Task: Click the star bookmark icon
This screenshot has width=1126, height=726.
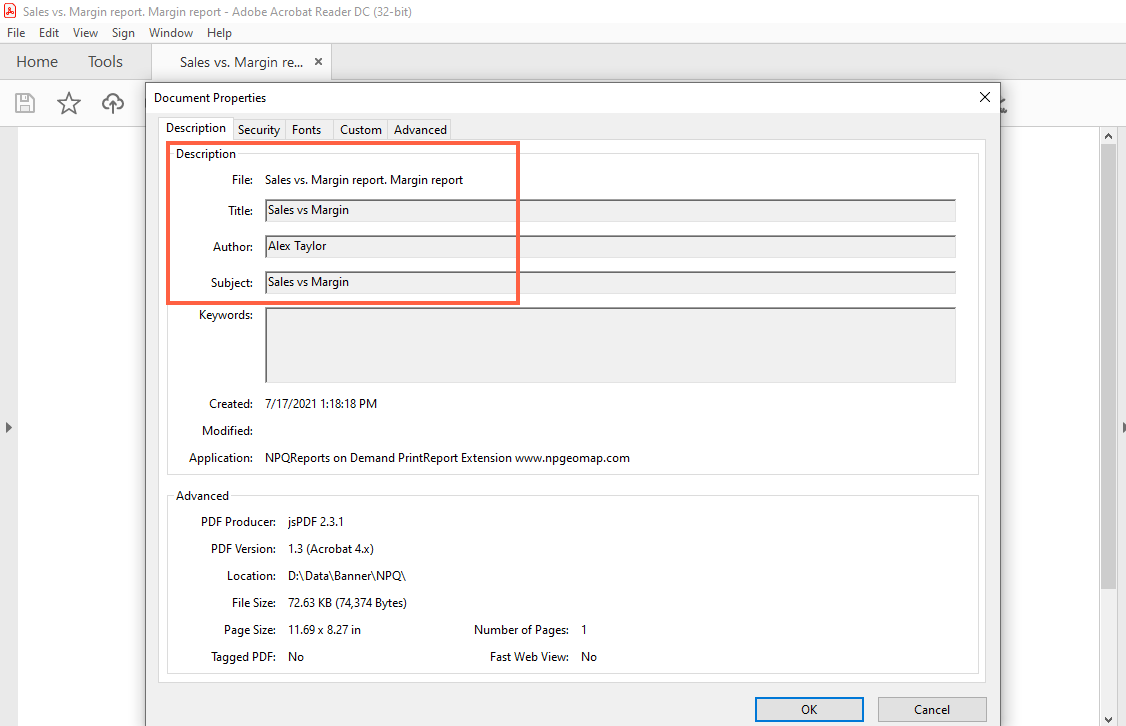Action: [69, 103]
